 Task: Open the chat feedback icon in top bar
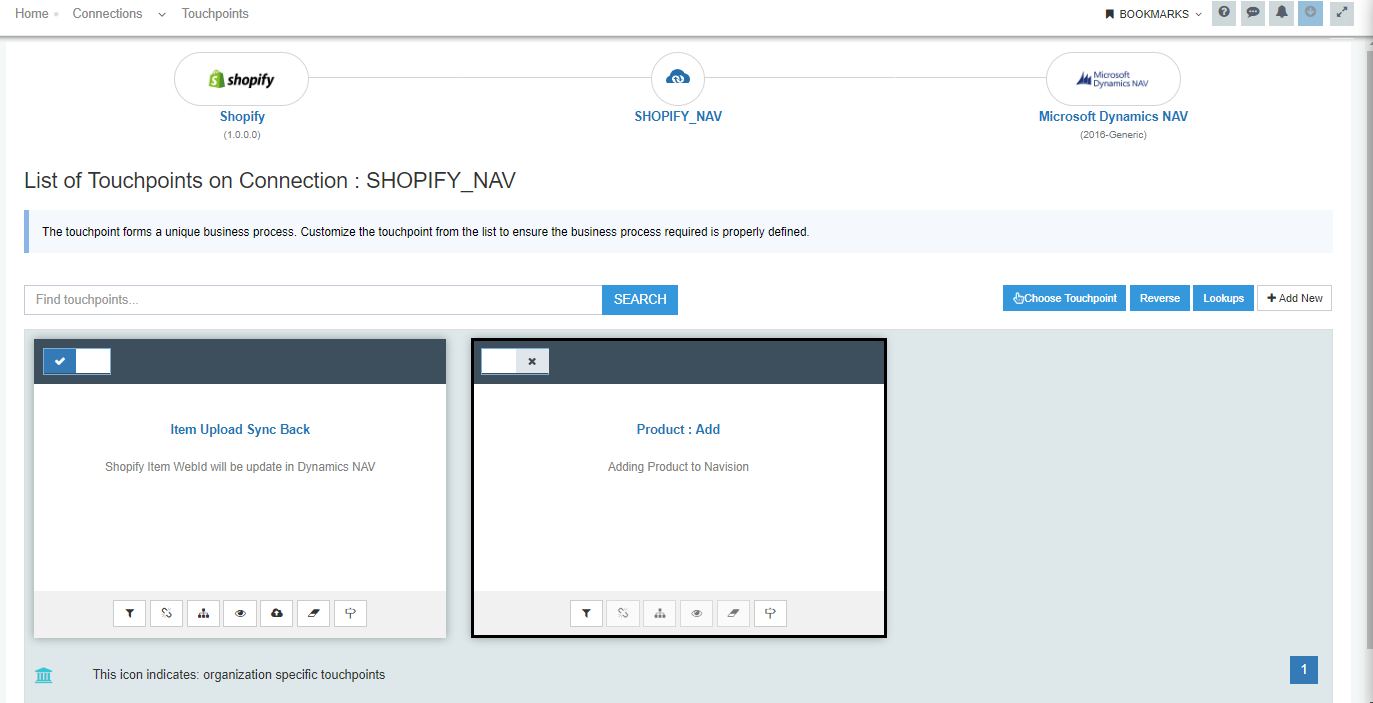(x=1252, y=13)
